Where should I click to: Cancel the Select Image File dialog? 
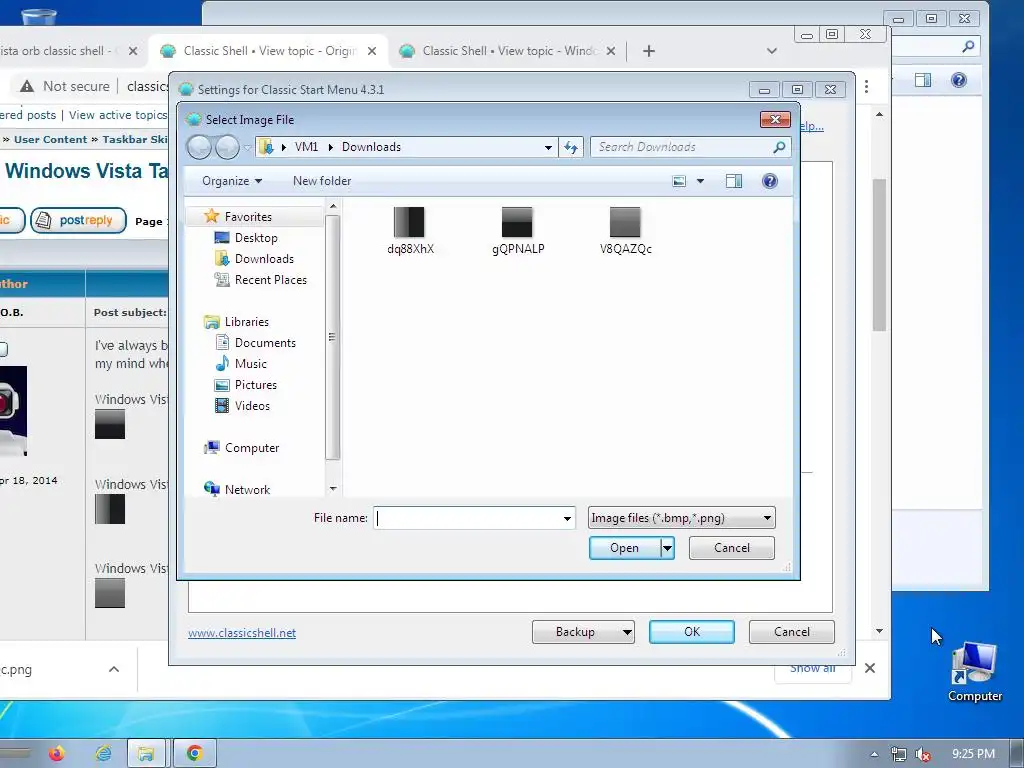731,548
